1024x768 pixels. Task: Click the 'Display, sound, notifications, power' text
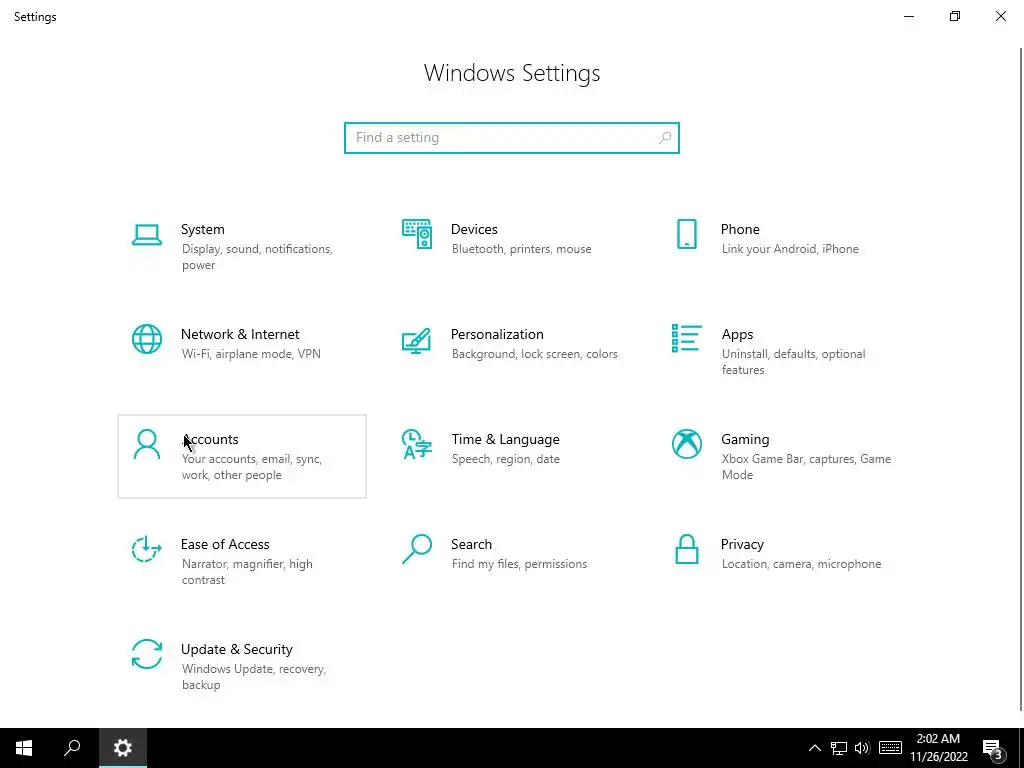[257, 257]
